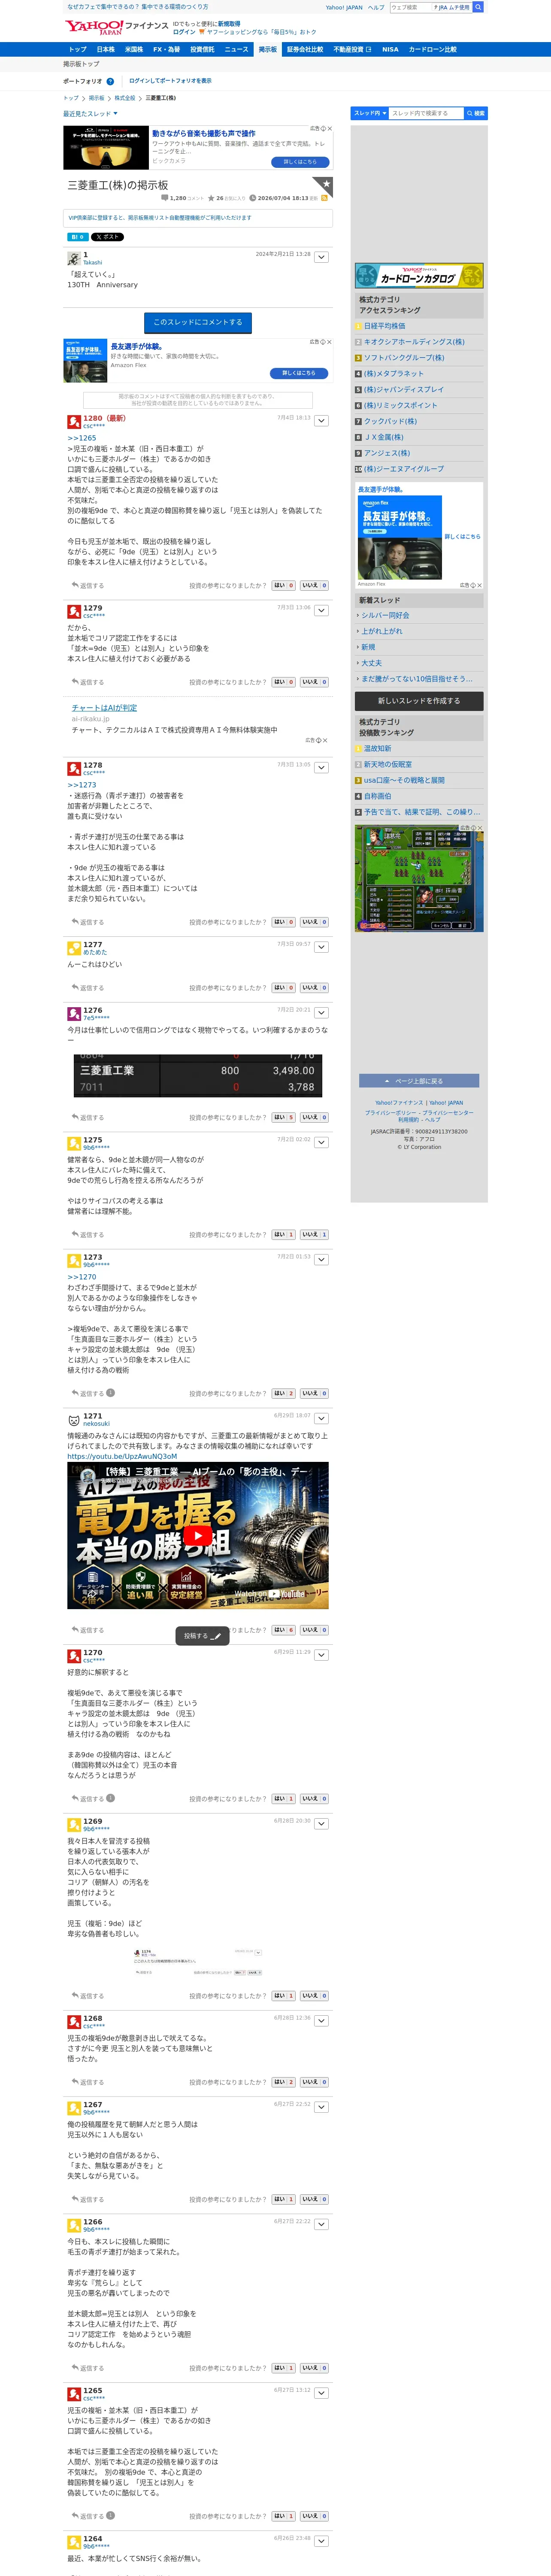The image size is (551, 2576).
Task: Vote いいえ on post 1275
Action: pos(314,1235)
